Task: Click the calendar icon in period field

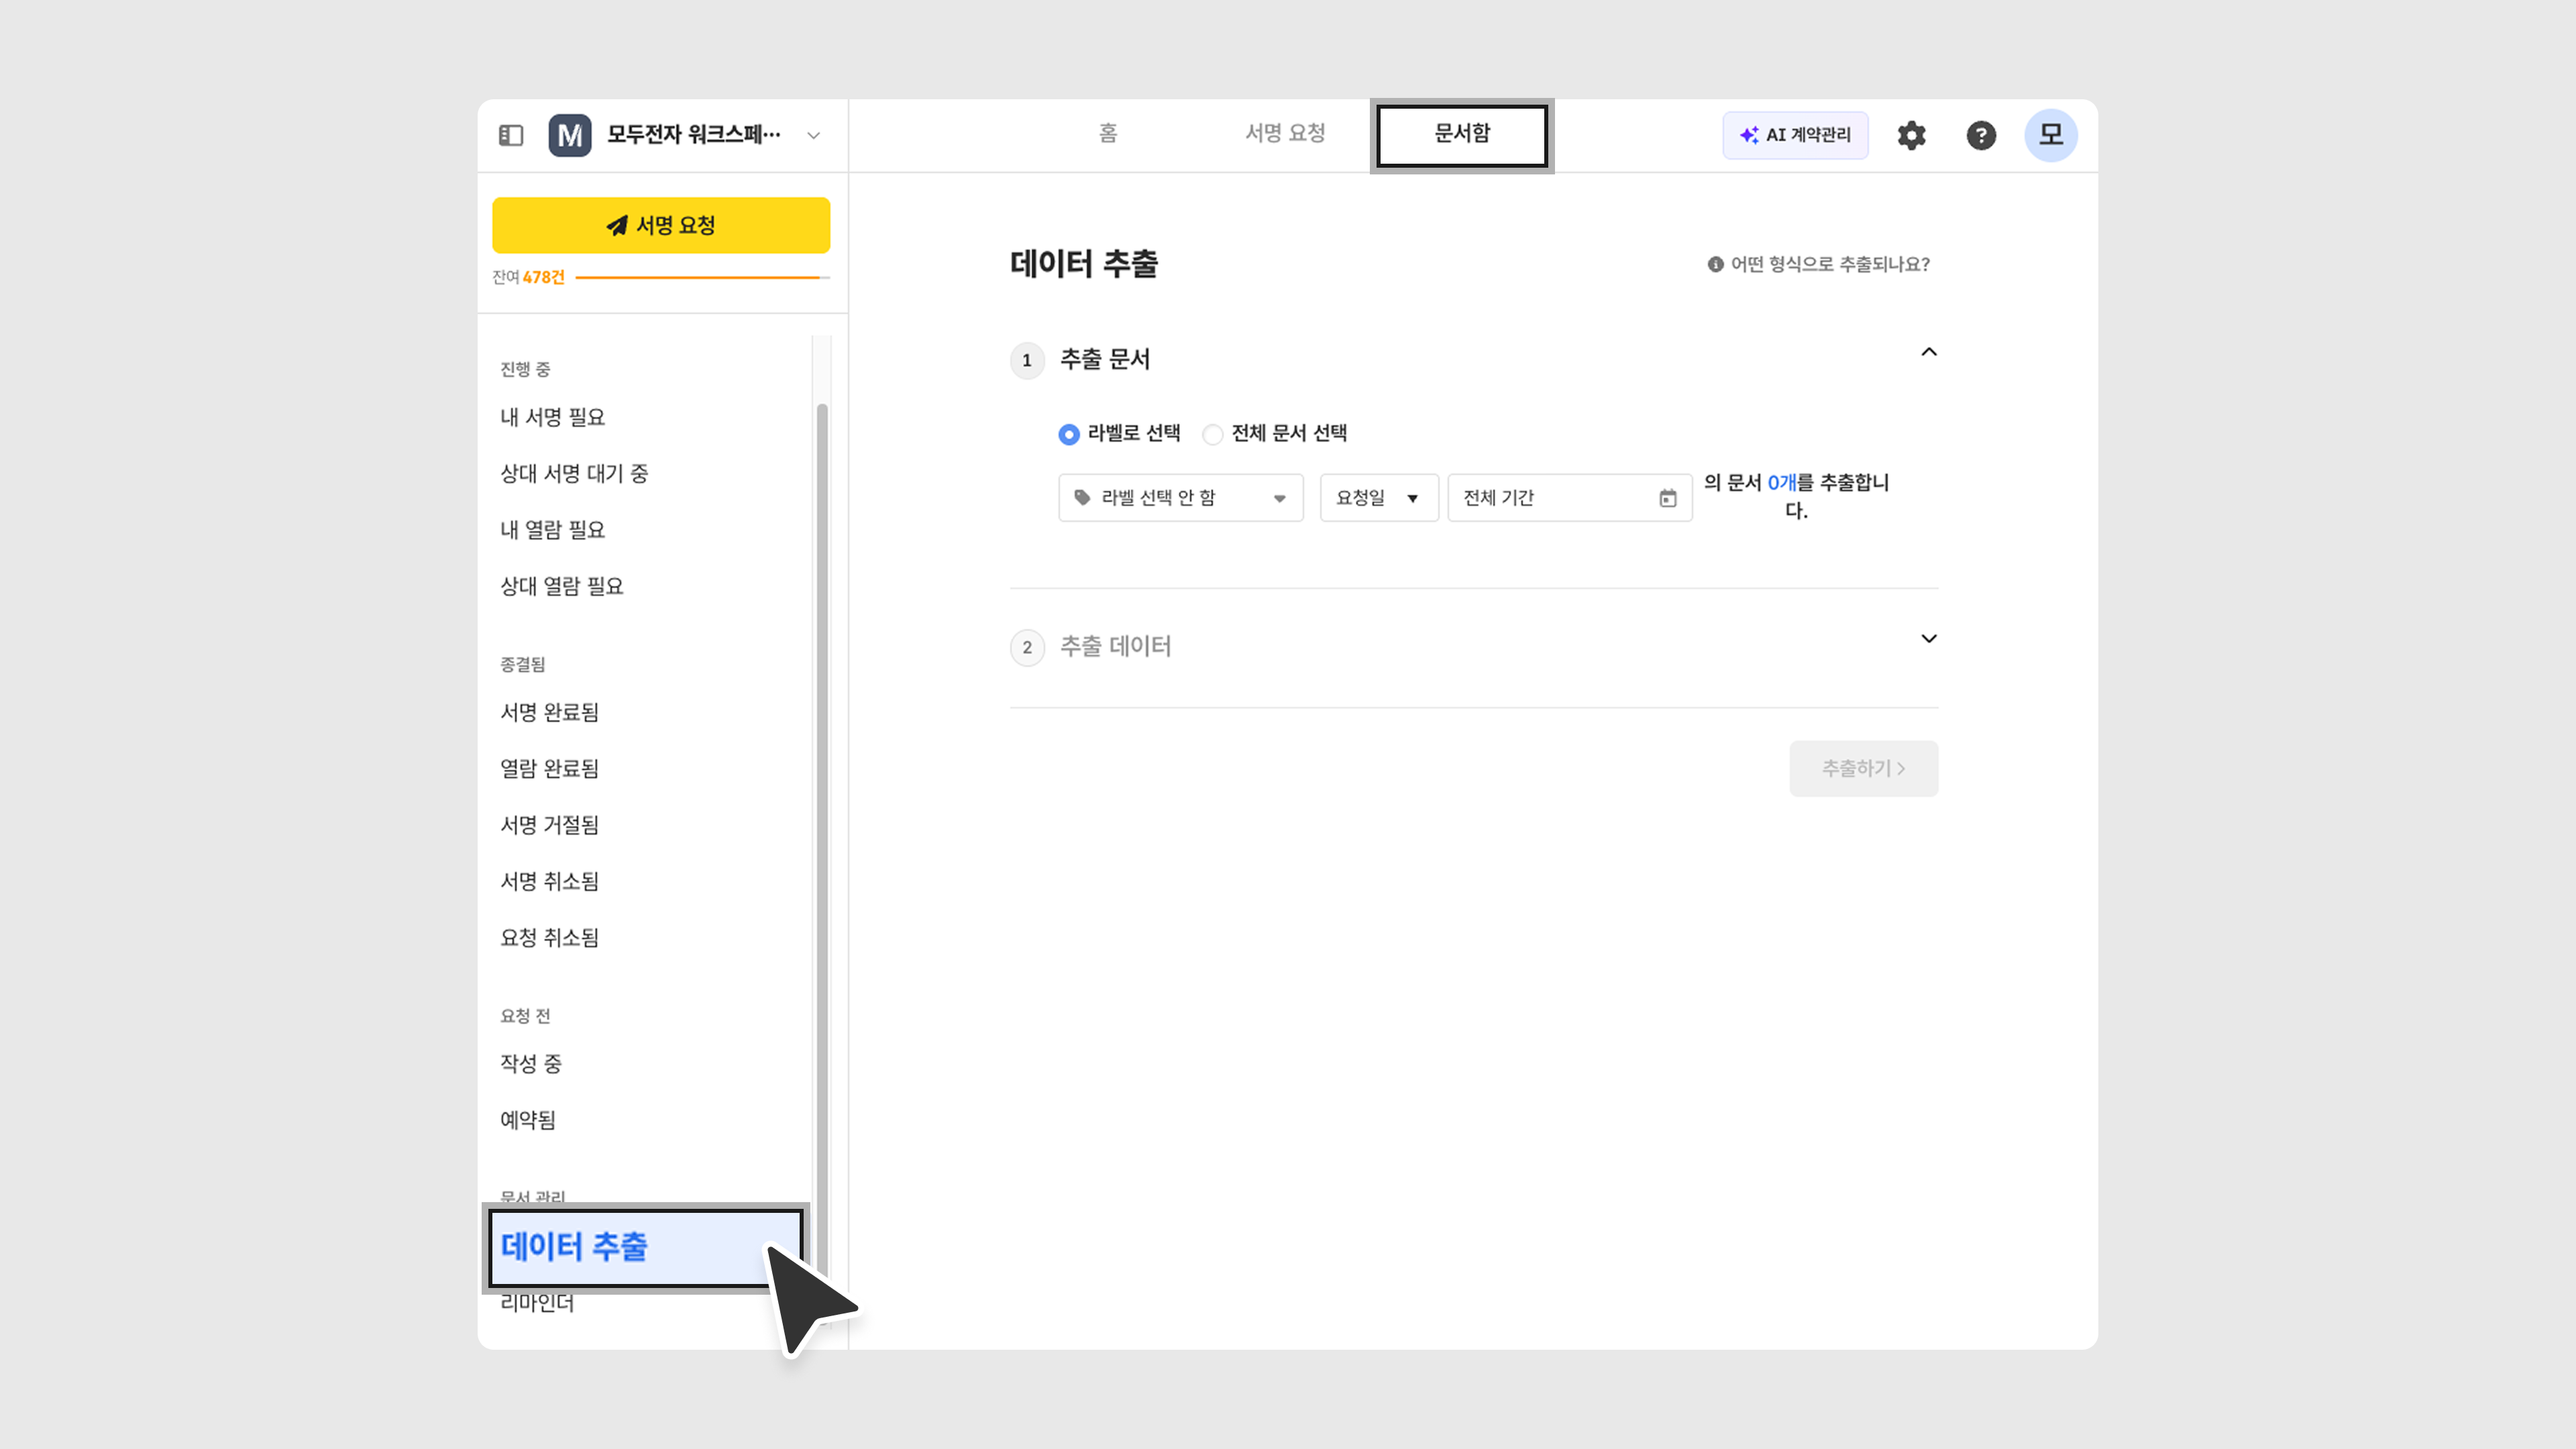Action: [1667, 498]
